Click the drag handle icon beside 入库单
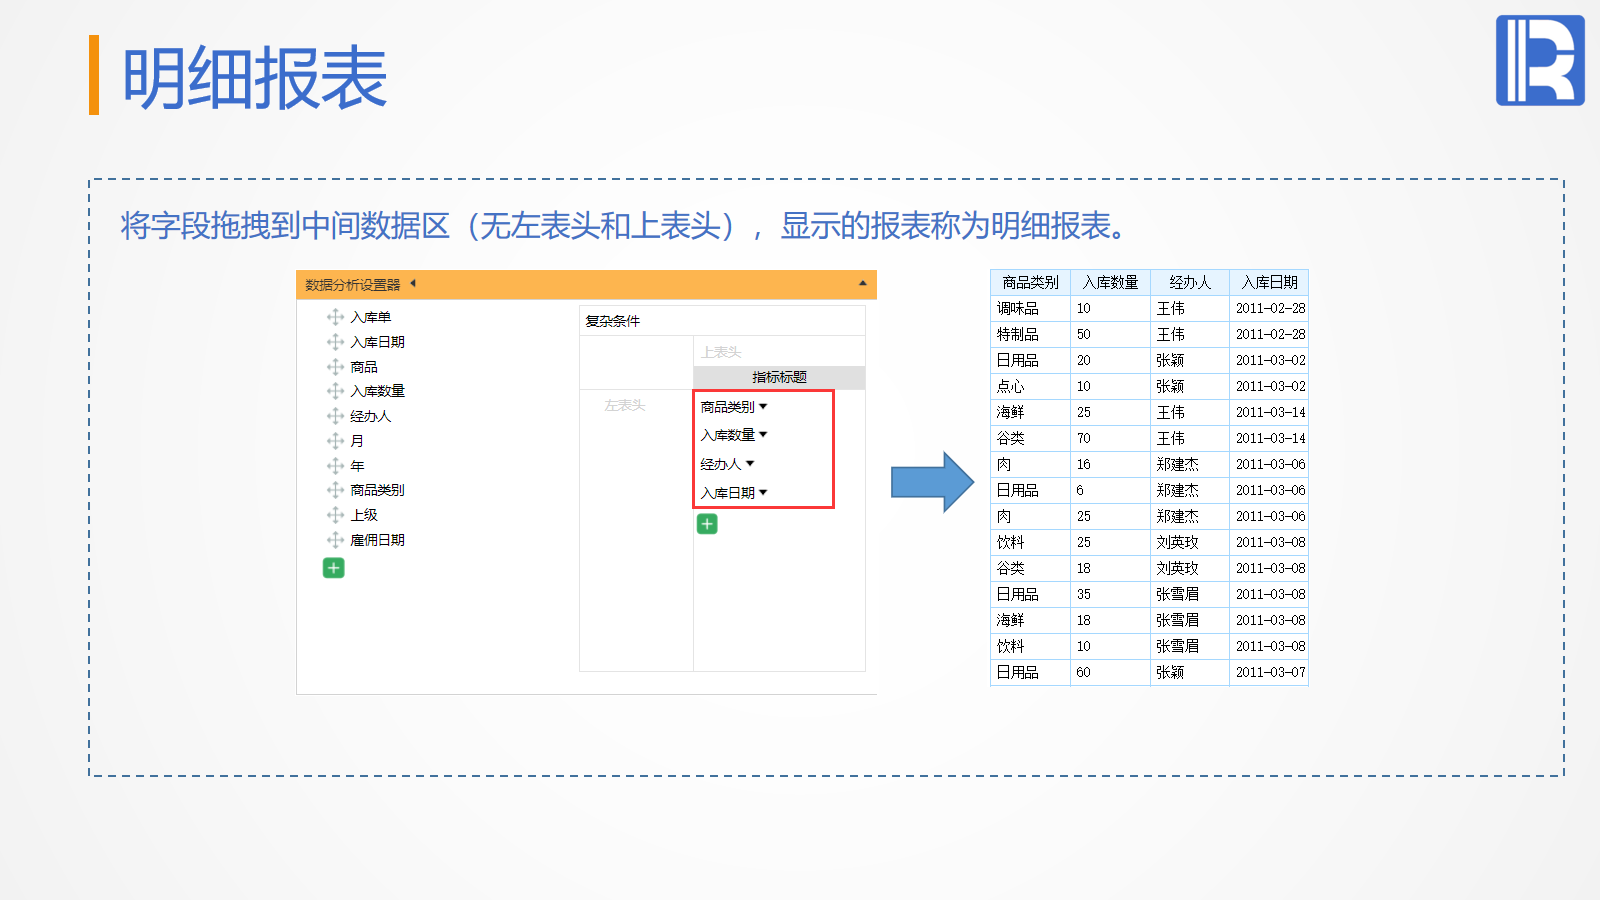This screenshot has height=900, width=1600. [335, 317]
